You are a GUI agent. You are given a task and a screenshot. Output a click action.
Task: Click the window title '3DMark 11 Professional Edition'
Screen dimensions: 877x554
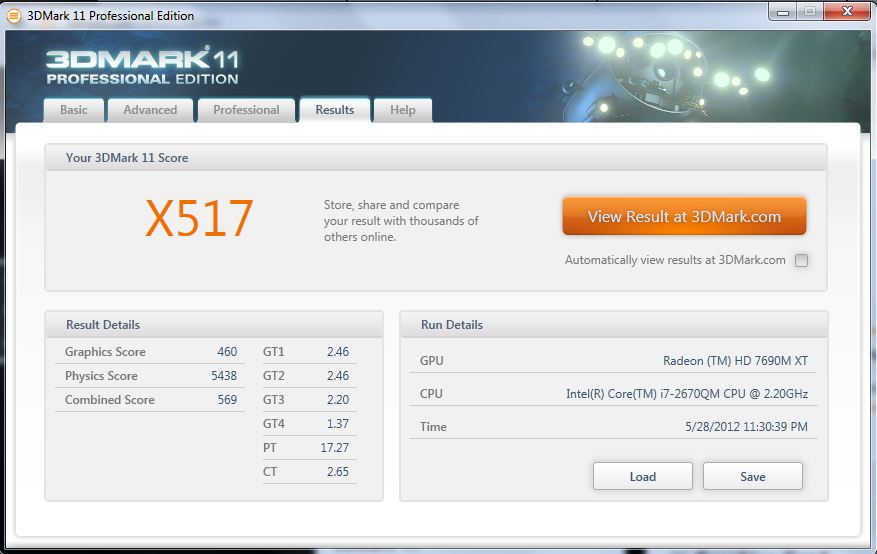point(111,16)
